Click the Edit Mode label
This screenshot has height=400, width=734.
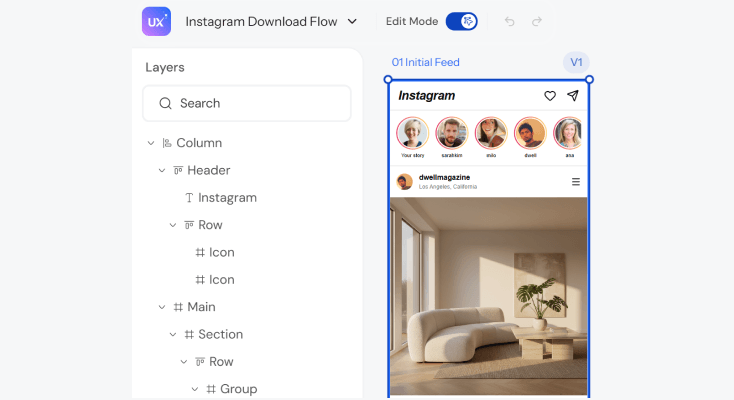[x=411, y=22]
